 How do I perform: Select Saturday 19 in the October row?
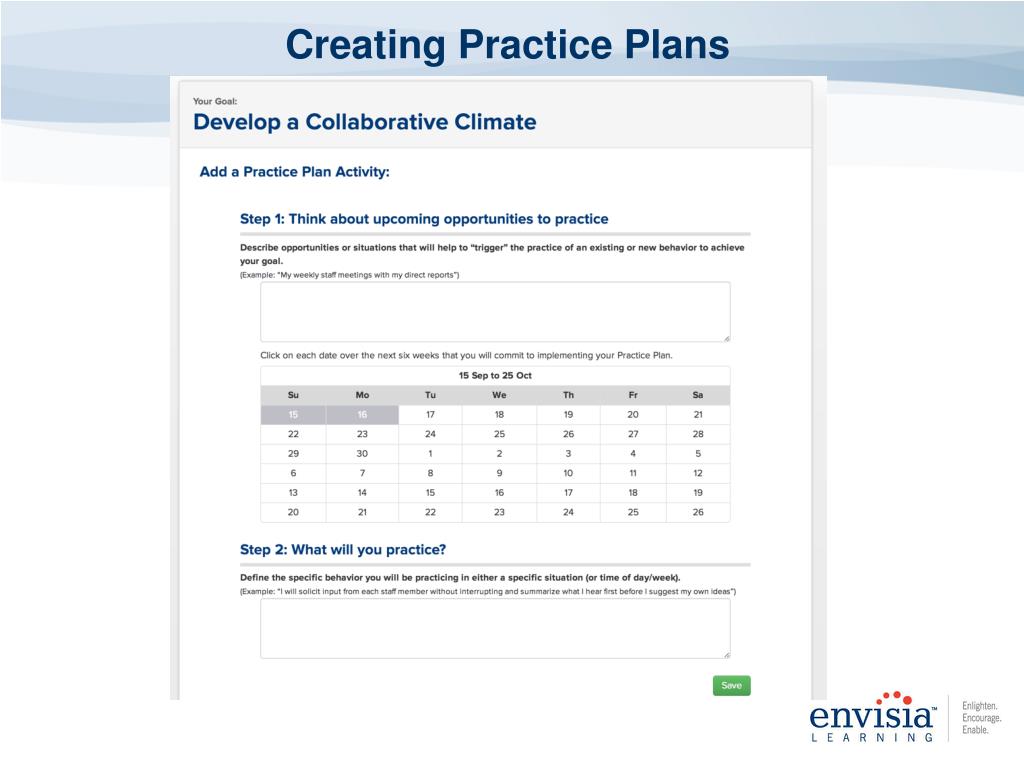click(698, 493)
